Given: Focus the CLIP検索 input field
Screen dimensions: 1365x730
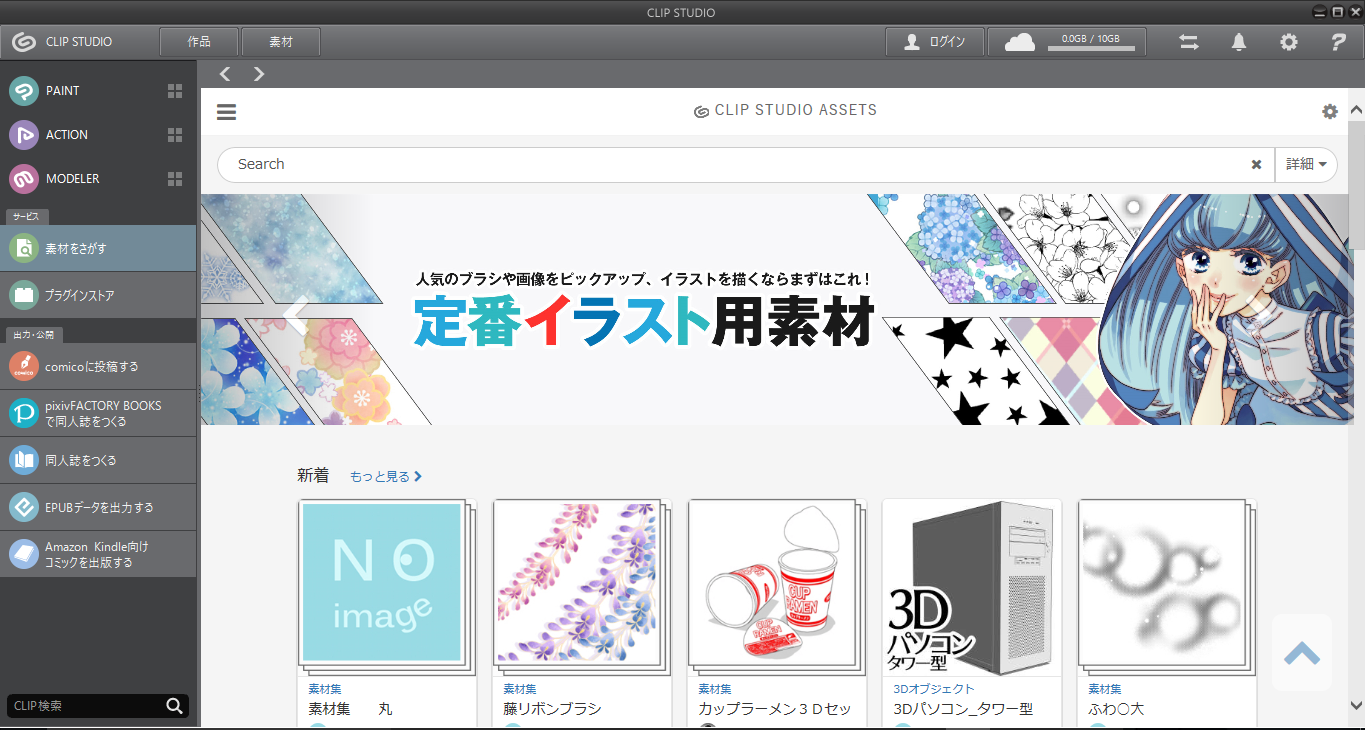Looking at the screenshot, I should (x=84, y=707).
